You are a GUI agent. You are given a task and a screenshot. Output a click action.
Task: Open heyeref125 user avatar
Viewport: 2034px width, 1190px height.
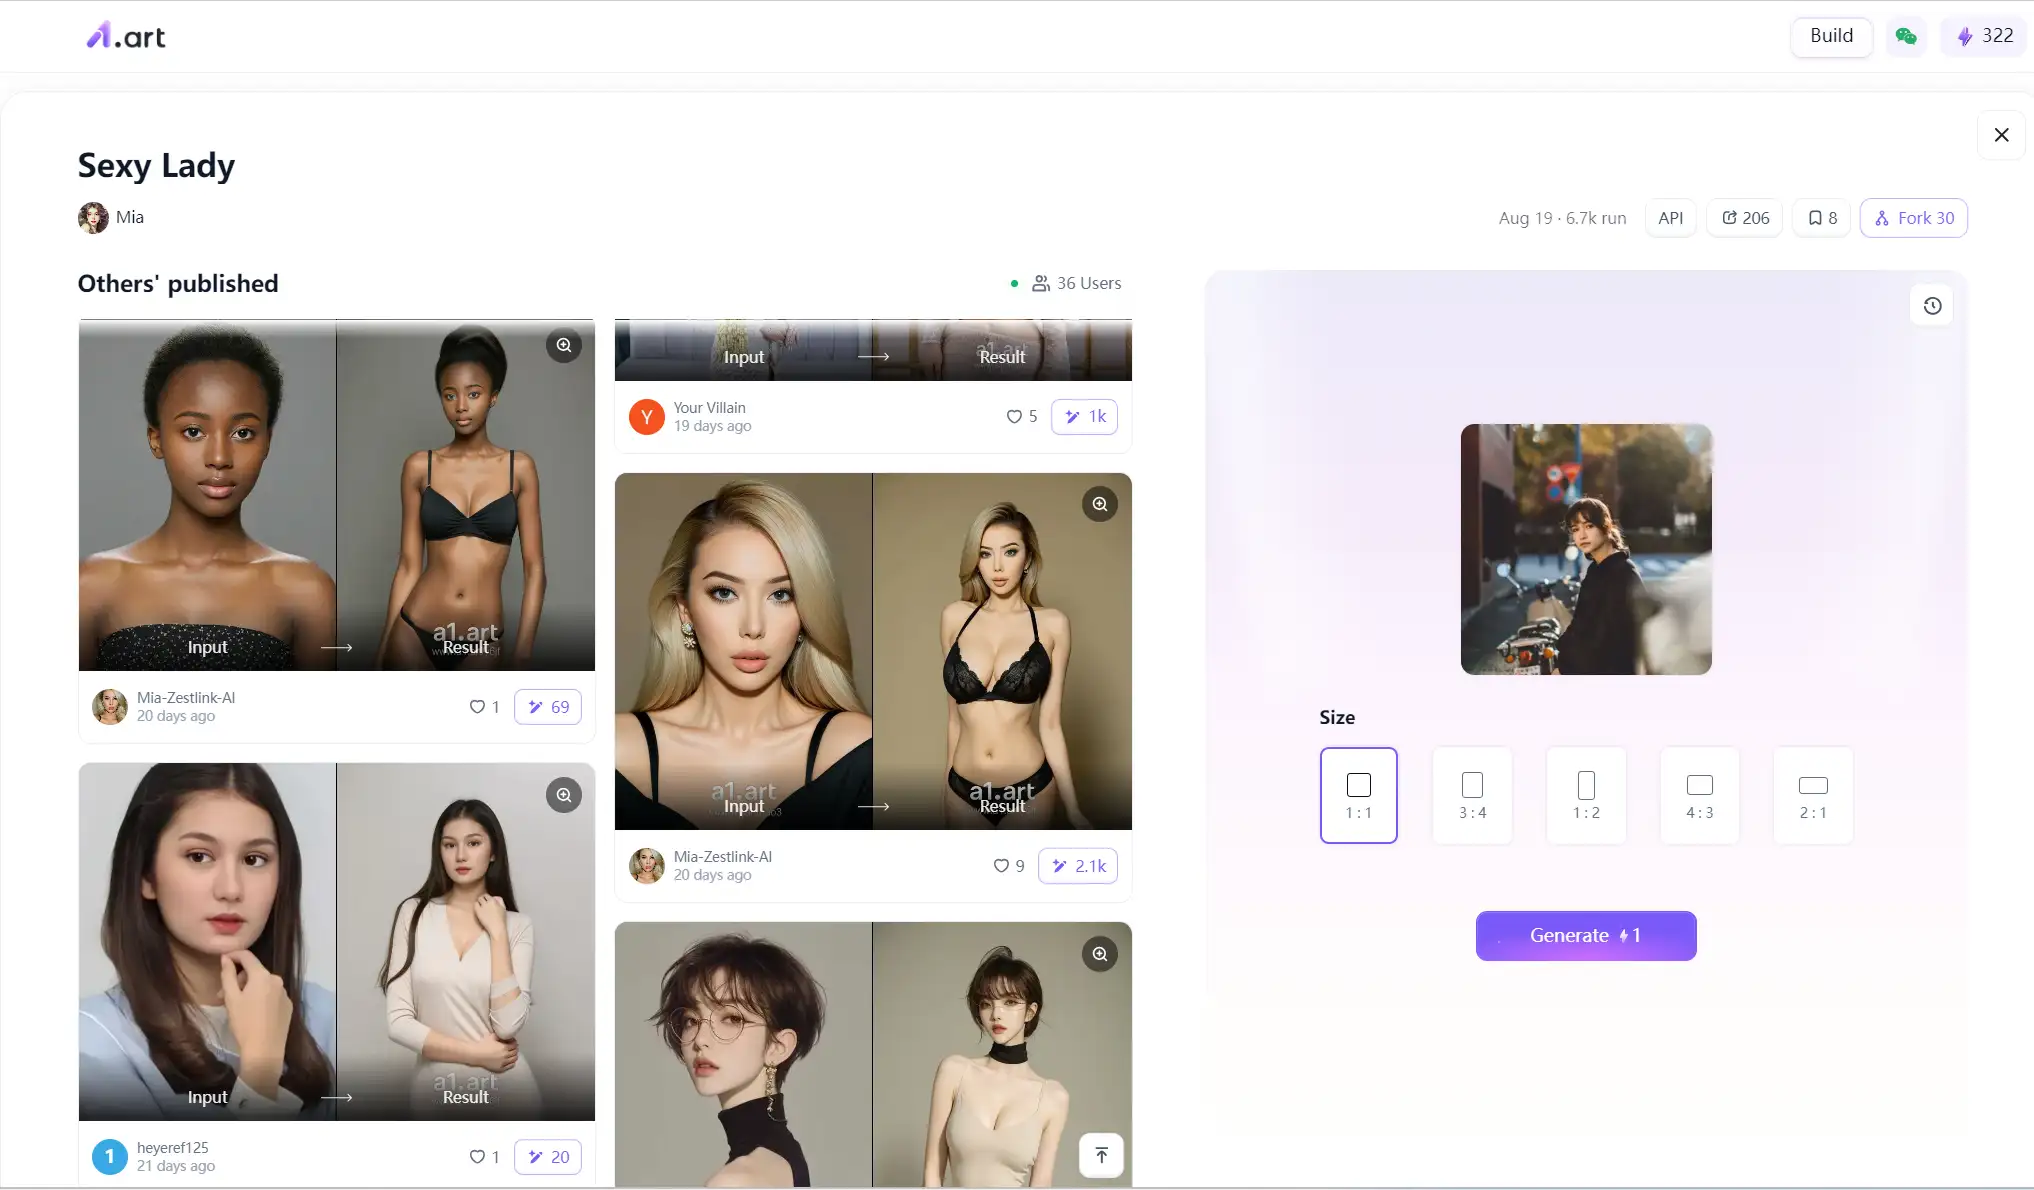(x=110, y=1157)
